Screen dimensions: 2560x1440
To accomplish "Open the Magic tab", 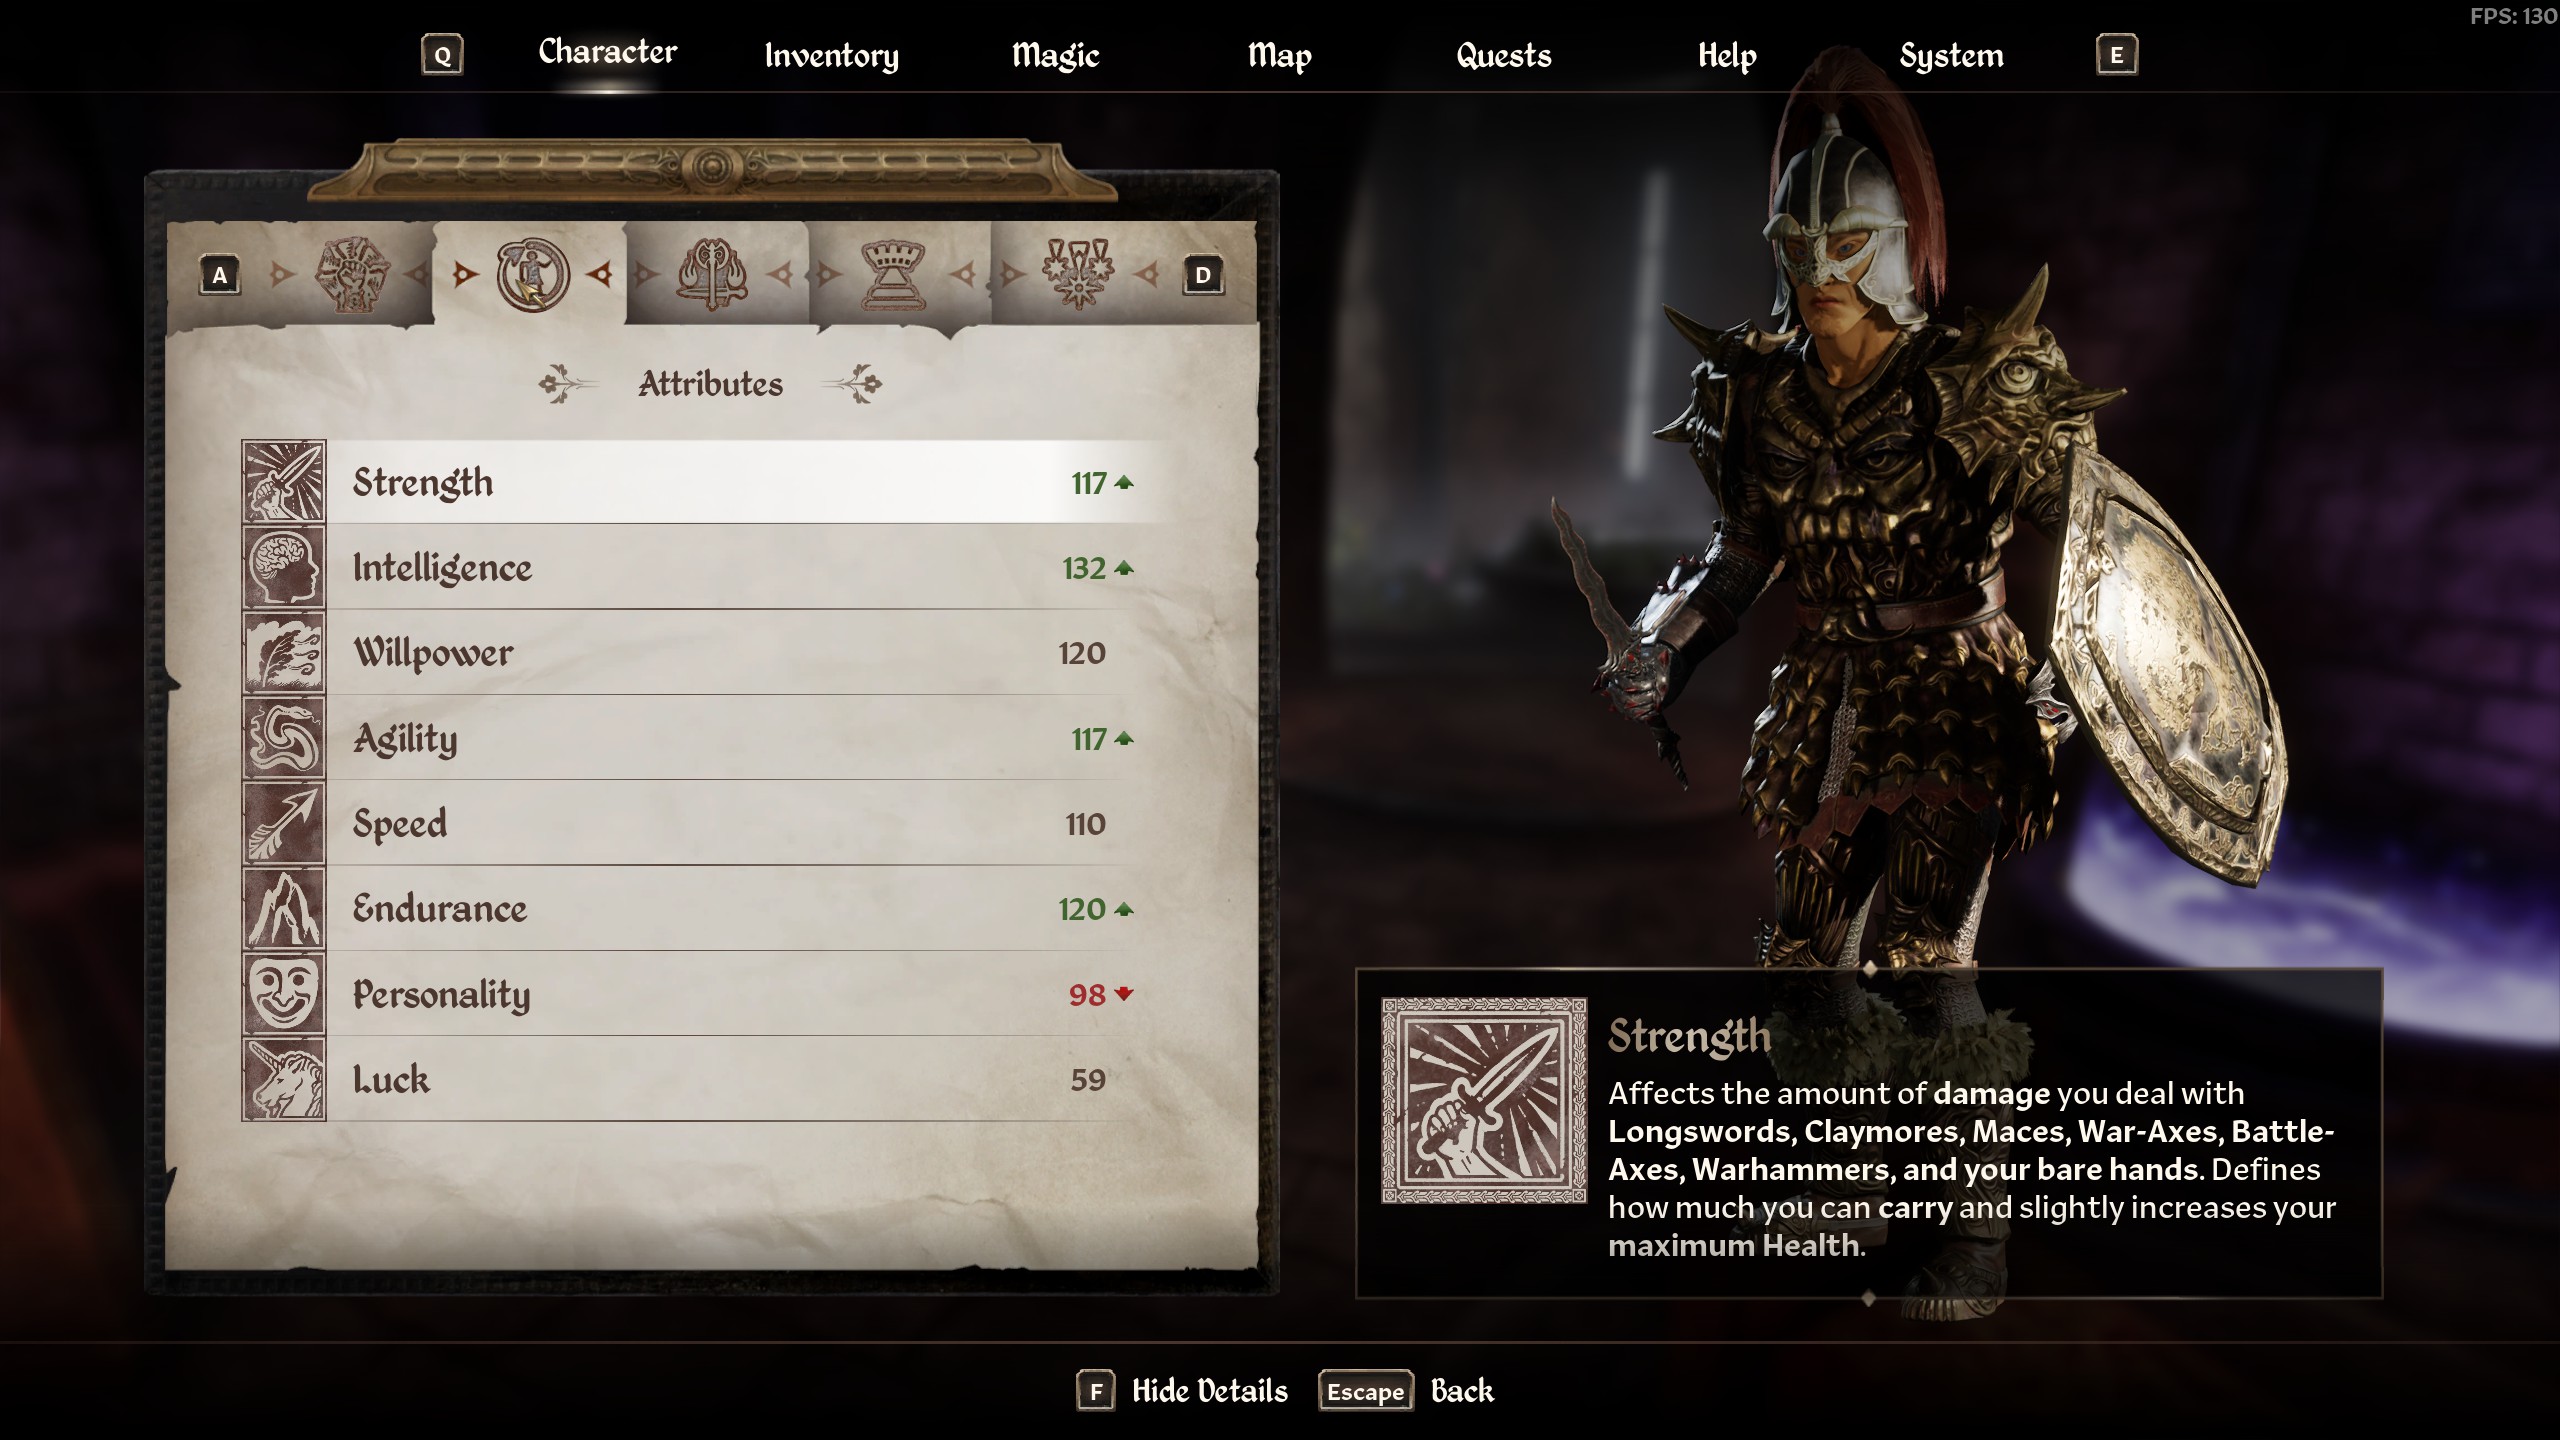I will pos(1055,55).
